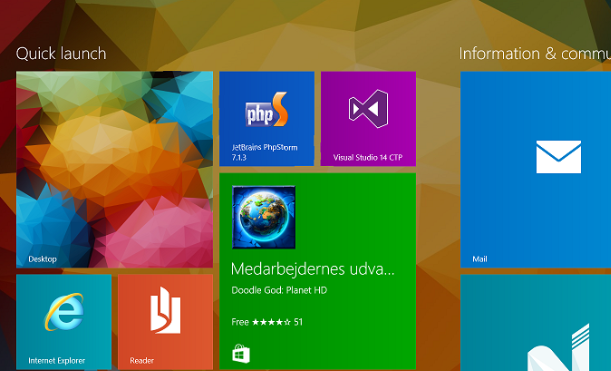Click the Internet Explorer e logo
The image size is (611, 371).
click(64, 312)
